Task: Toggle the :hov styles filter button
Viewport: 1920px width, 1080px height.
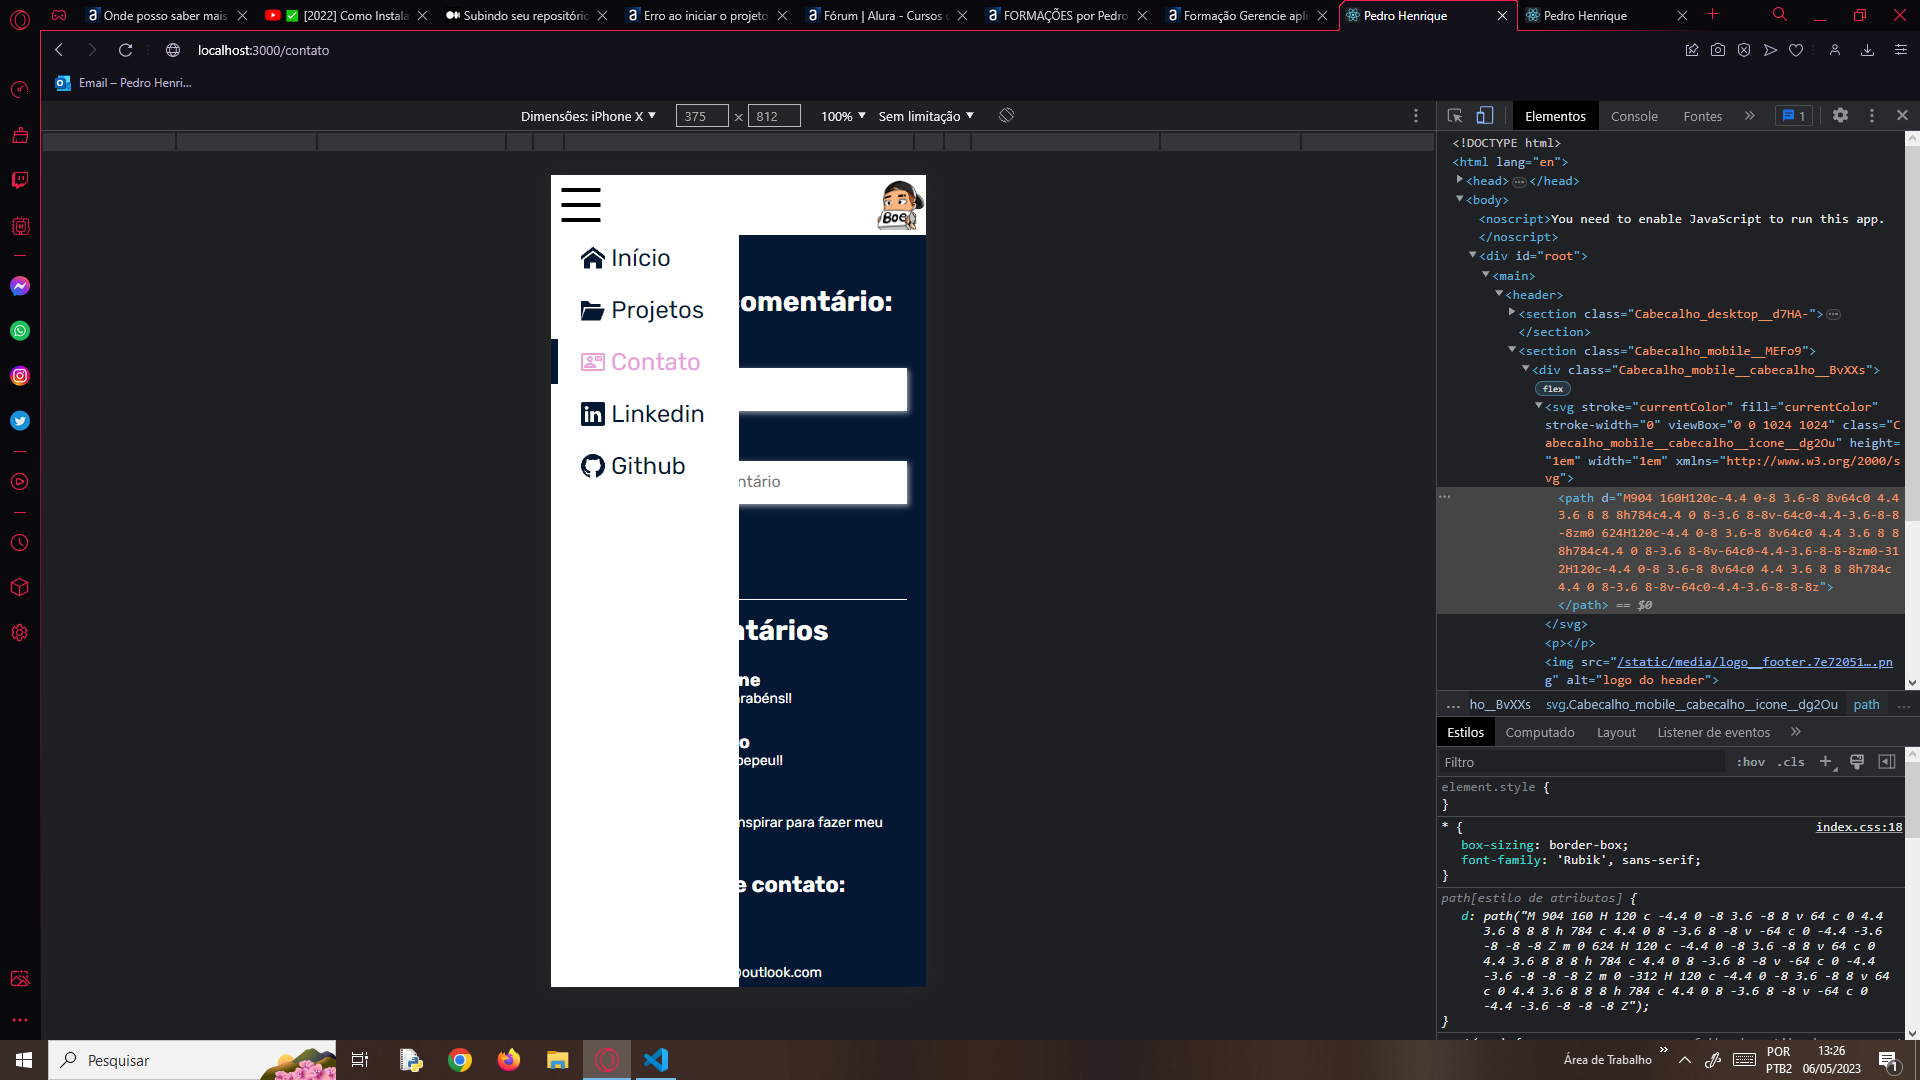Action: (1756, 762)
